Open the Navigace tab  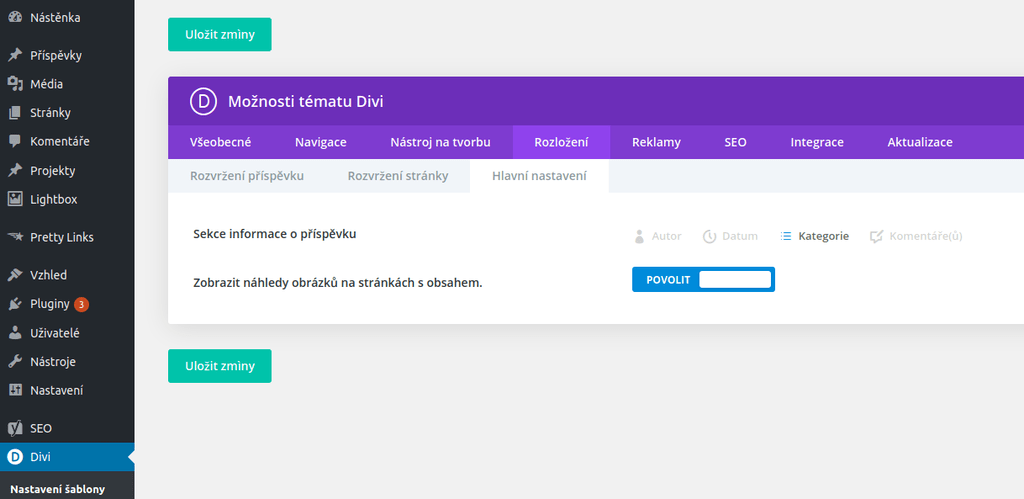321,142
